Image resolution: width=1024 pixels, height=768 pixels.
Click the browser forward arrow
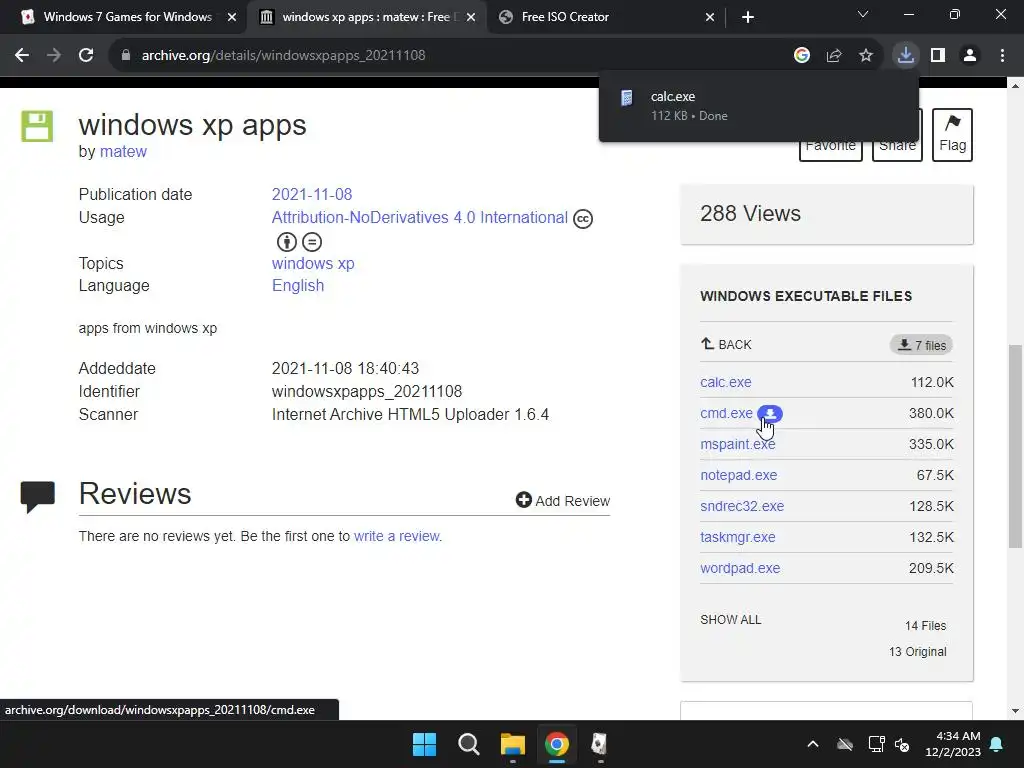(54, 56)
